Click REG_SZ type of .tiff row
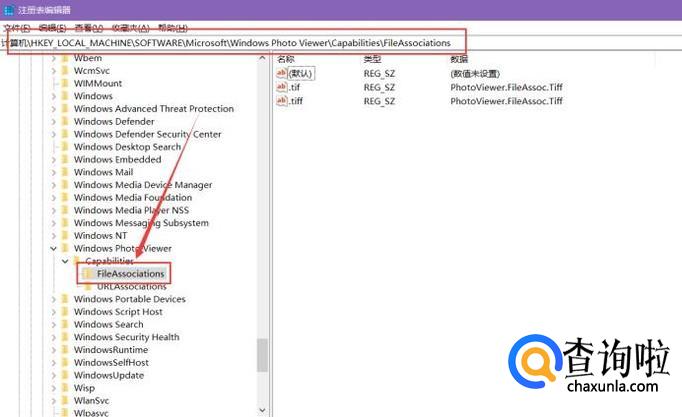682x417 pixels. pos(379,101)
